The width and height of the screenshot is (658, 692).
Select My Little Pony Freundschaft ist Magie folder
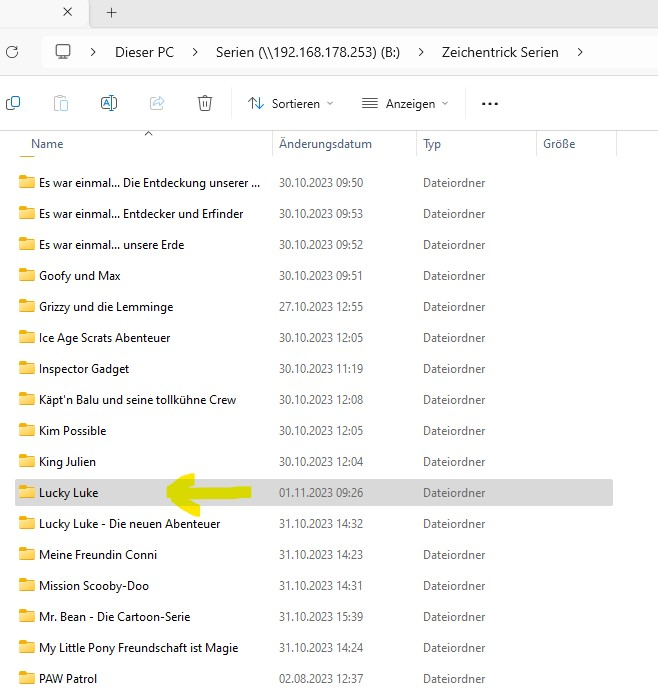click(x=138, y=647)
